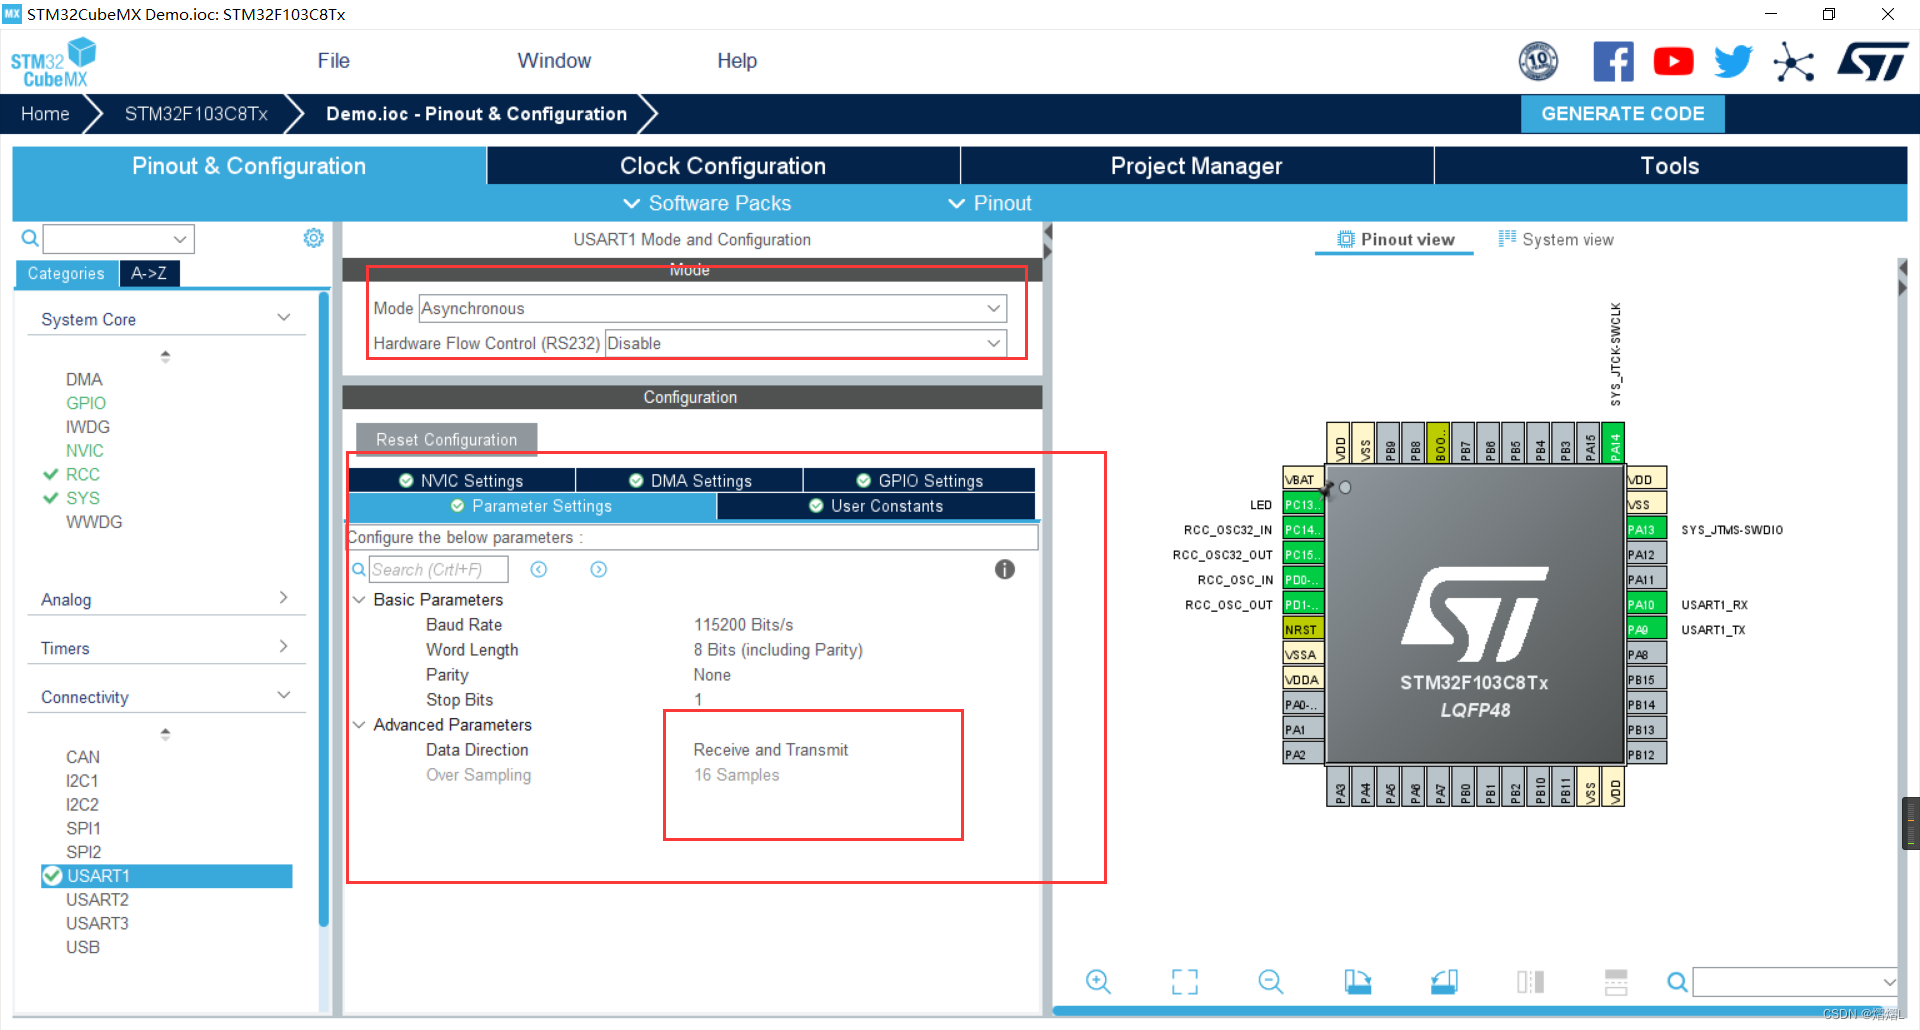Open the Software Packs dropdown
Image resolution: width=1920 pixels, height=1030 pixels.
click(707, 203)
